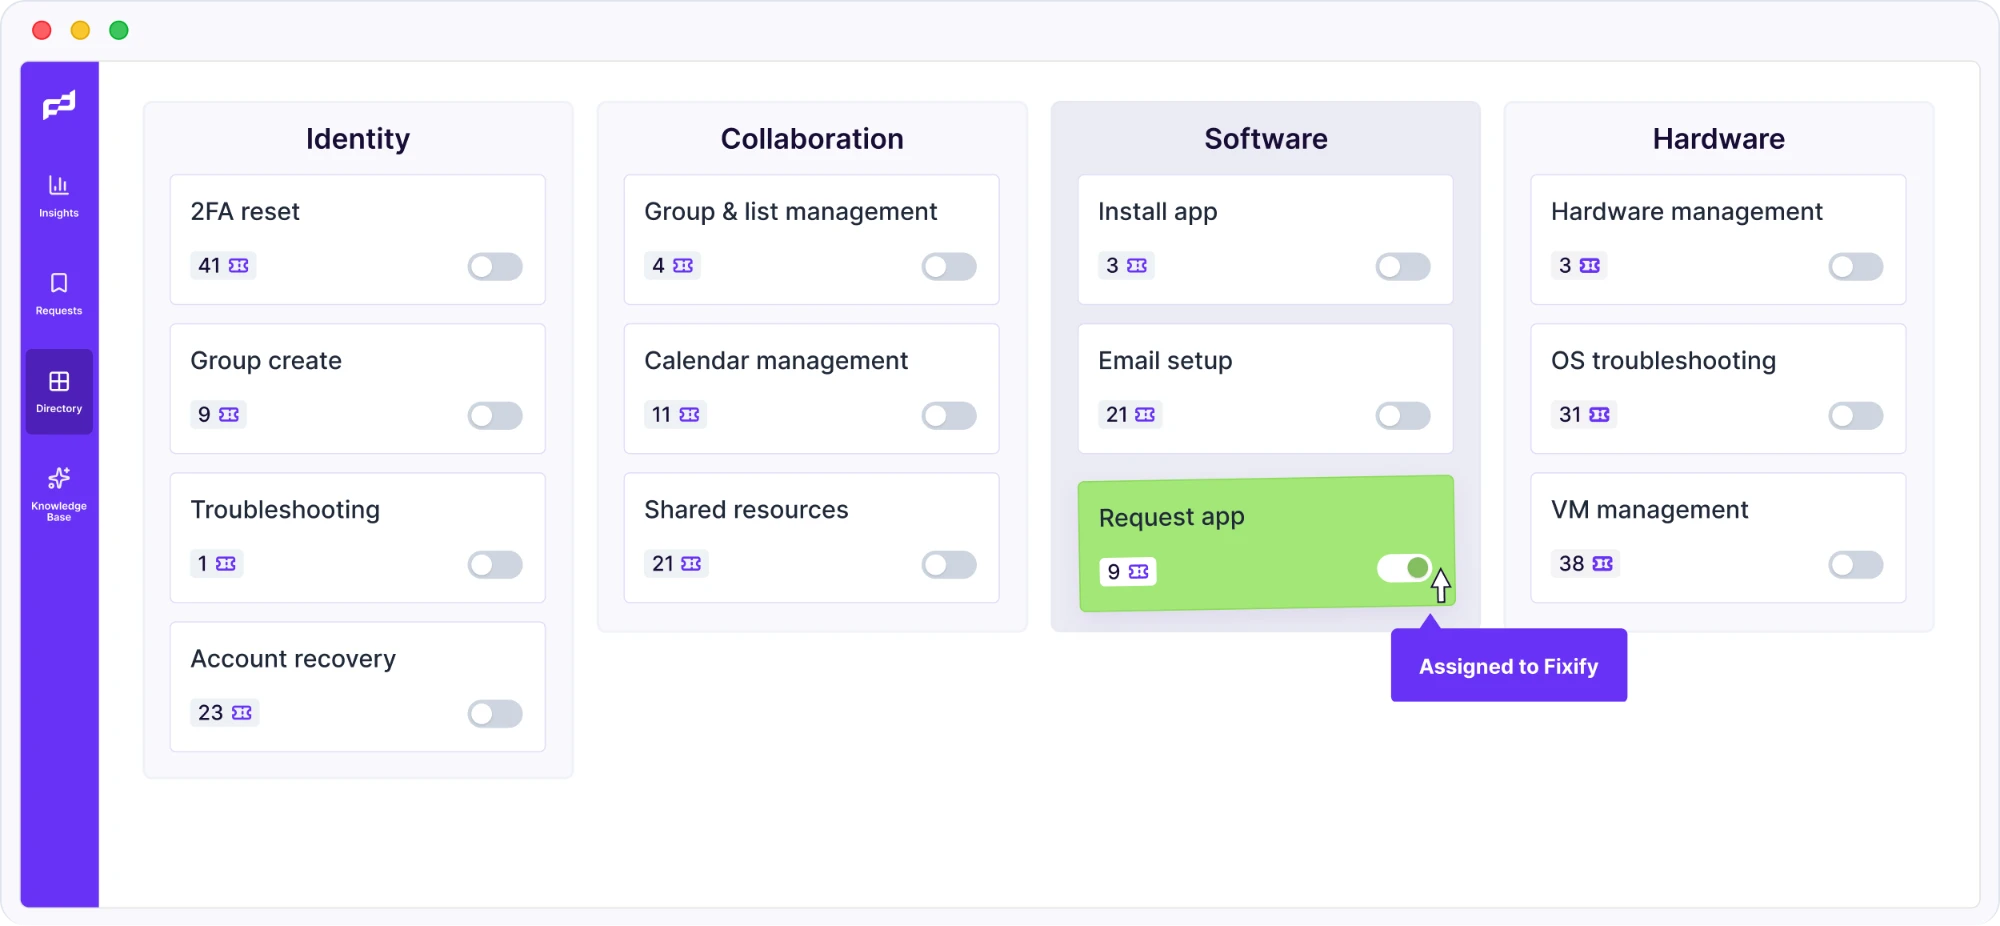This screenshot has width=2000, height=926.
Task: Toggle the Identity Troubleshooting switch
Action: (495, 565)
